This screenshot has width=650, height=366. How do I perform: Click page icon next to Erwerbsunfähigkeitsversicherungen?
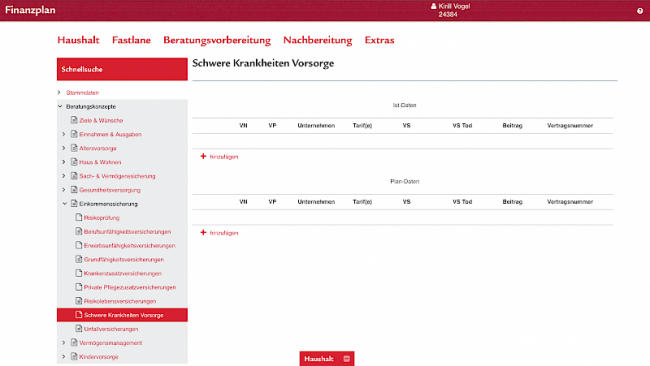pyautogui.click(x=79, y=245)
